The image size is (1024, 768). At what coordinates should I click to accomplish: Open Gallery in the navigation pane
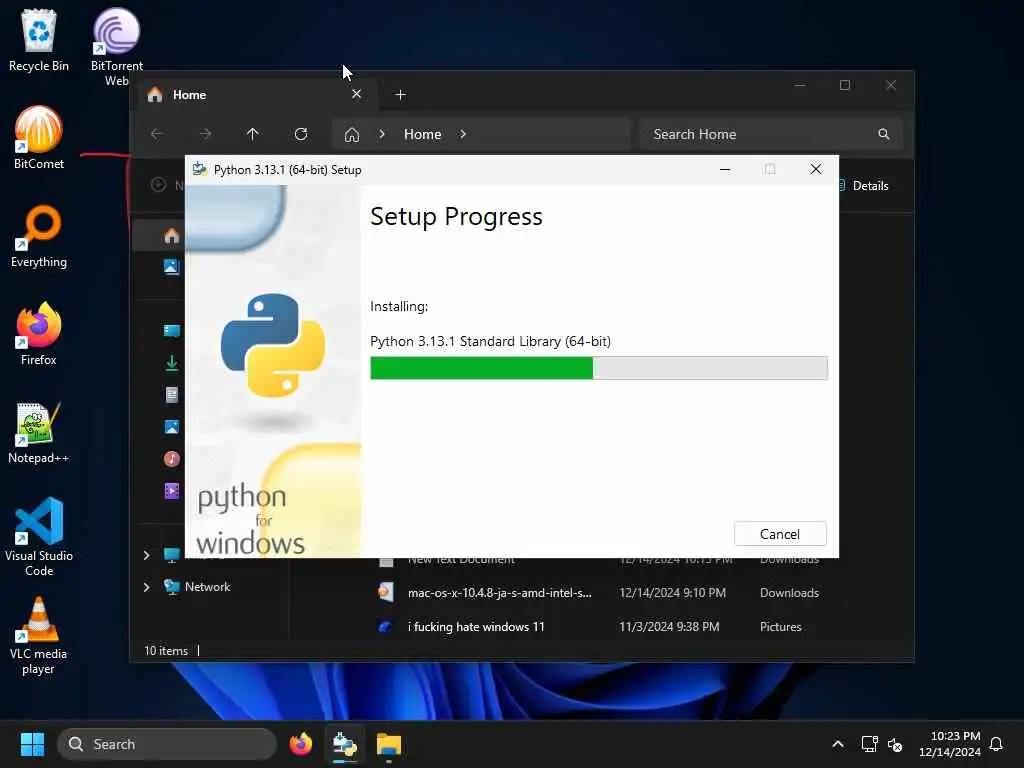click(172, 266)
